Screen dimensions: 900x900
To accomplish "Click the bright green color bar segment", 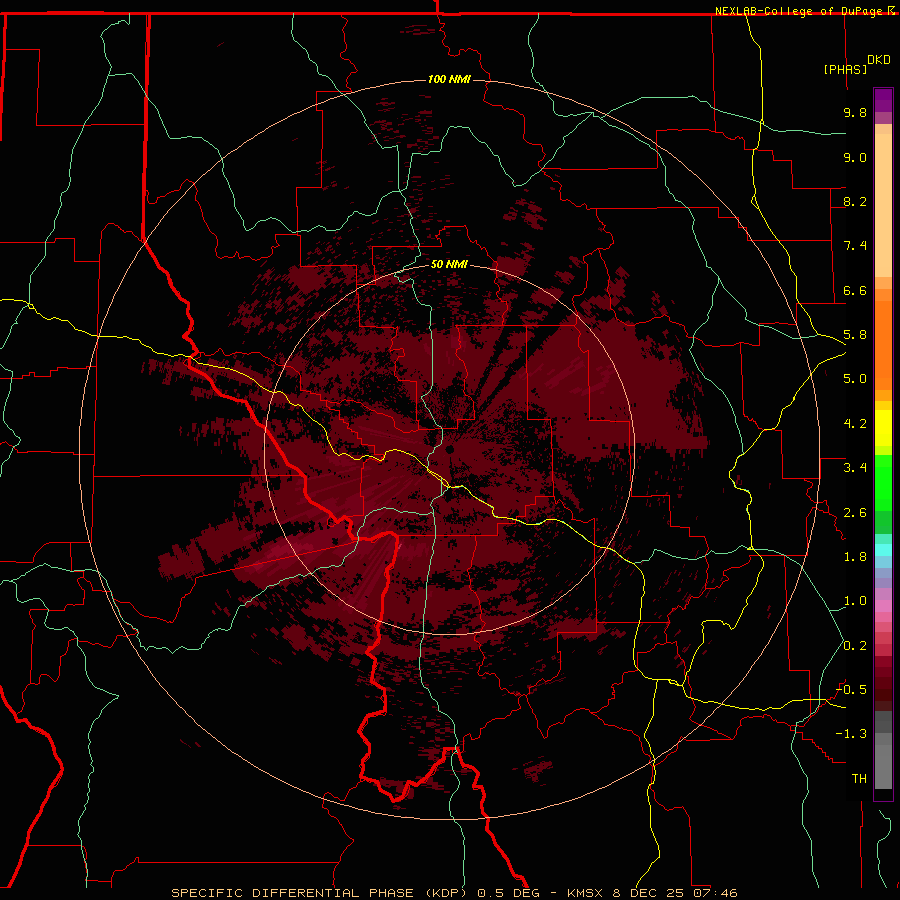I will coord(883,483).
